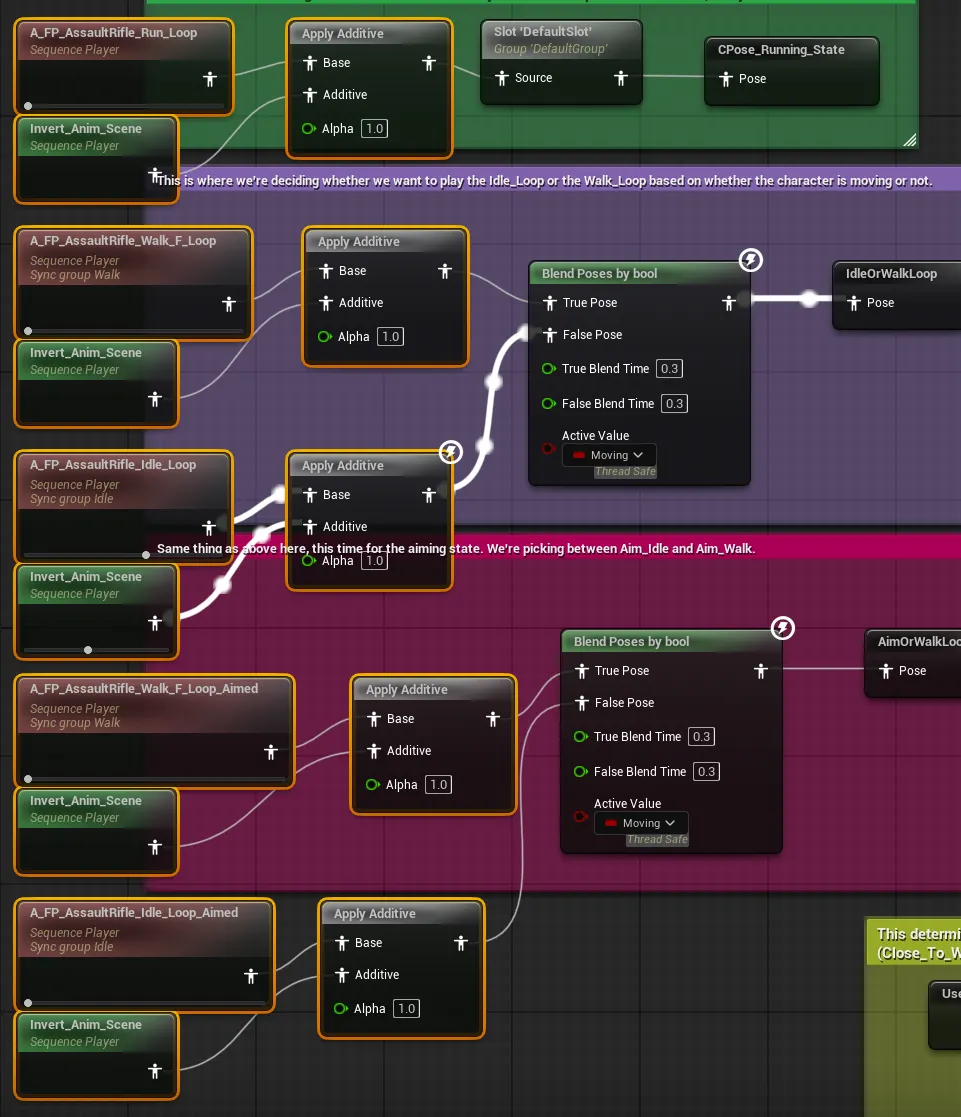The height and width of the screenshot is (1117, 961).
Task: Select IdleOrWalkLoop node title
Action: pyautogui.click(x=890, y=274)
